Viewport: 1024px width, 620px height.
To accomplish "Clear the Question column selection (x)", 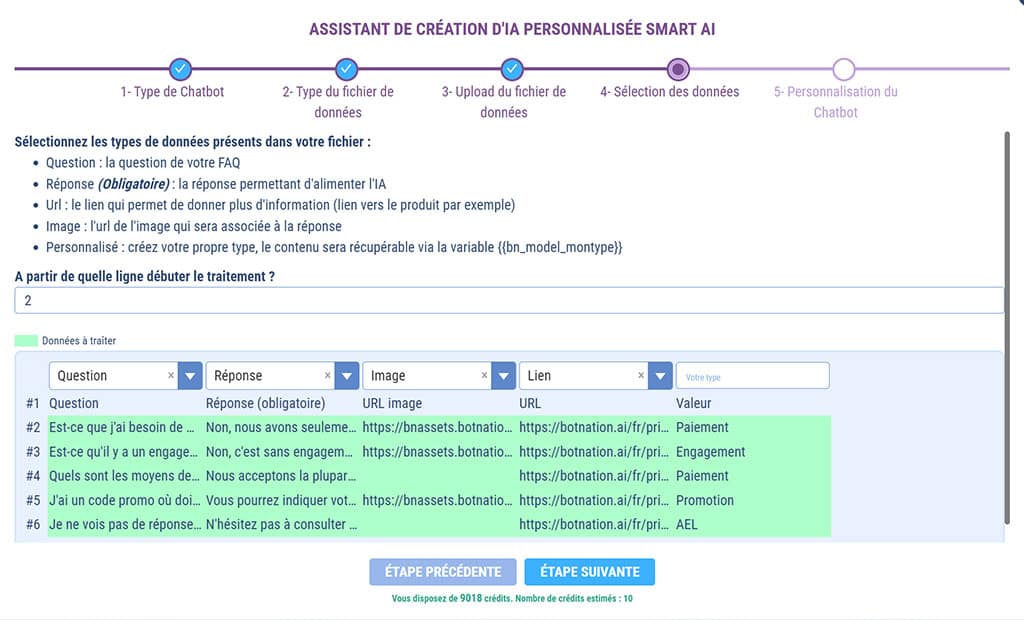I will (171, 376).
